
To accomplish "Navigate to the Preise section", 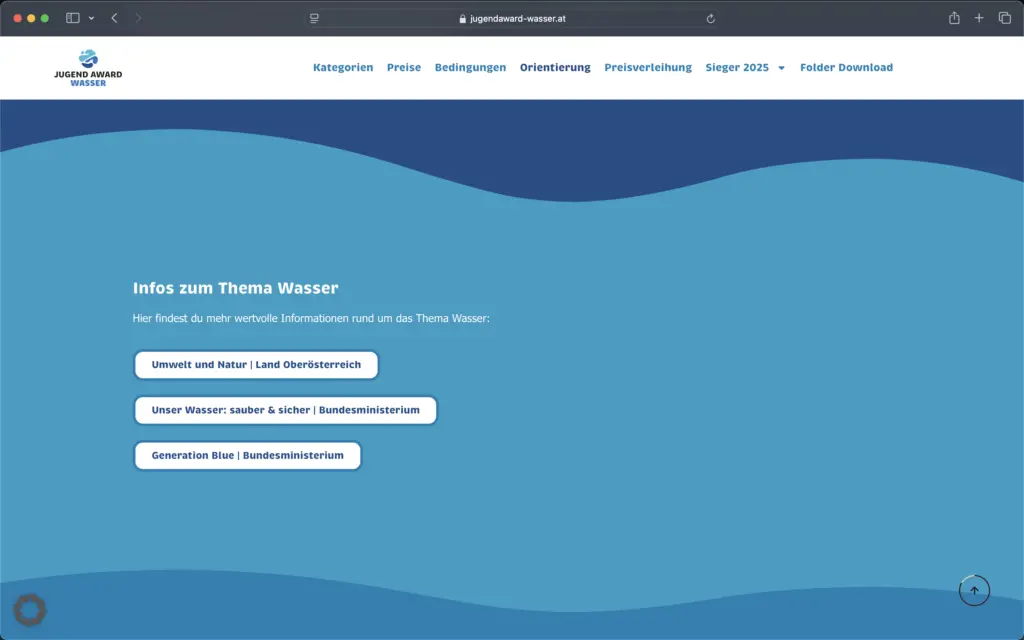I will click(x=404, y=67).
